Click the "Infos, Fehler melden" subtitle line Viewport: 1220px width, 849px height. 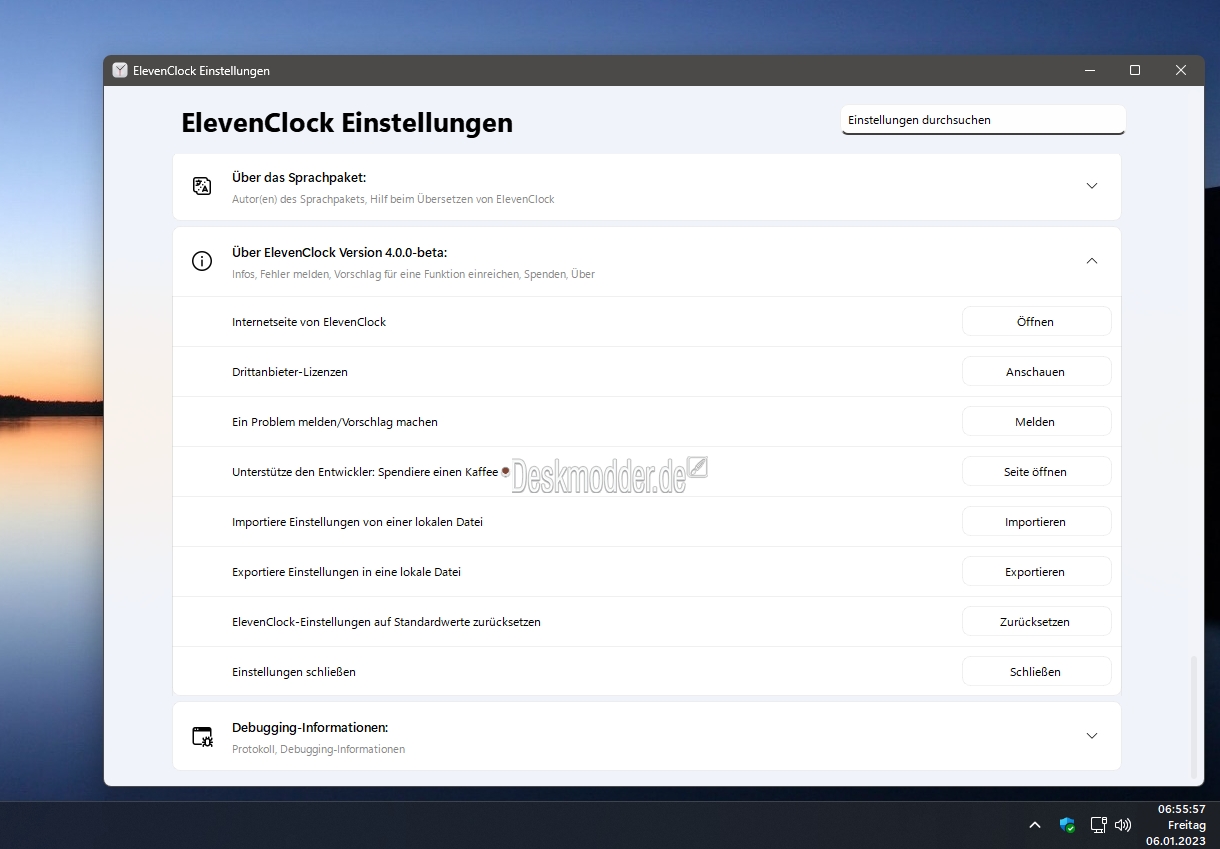click(413, 274)
